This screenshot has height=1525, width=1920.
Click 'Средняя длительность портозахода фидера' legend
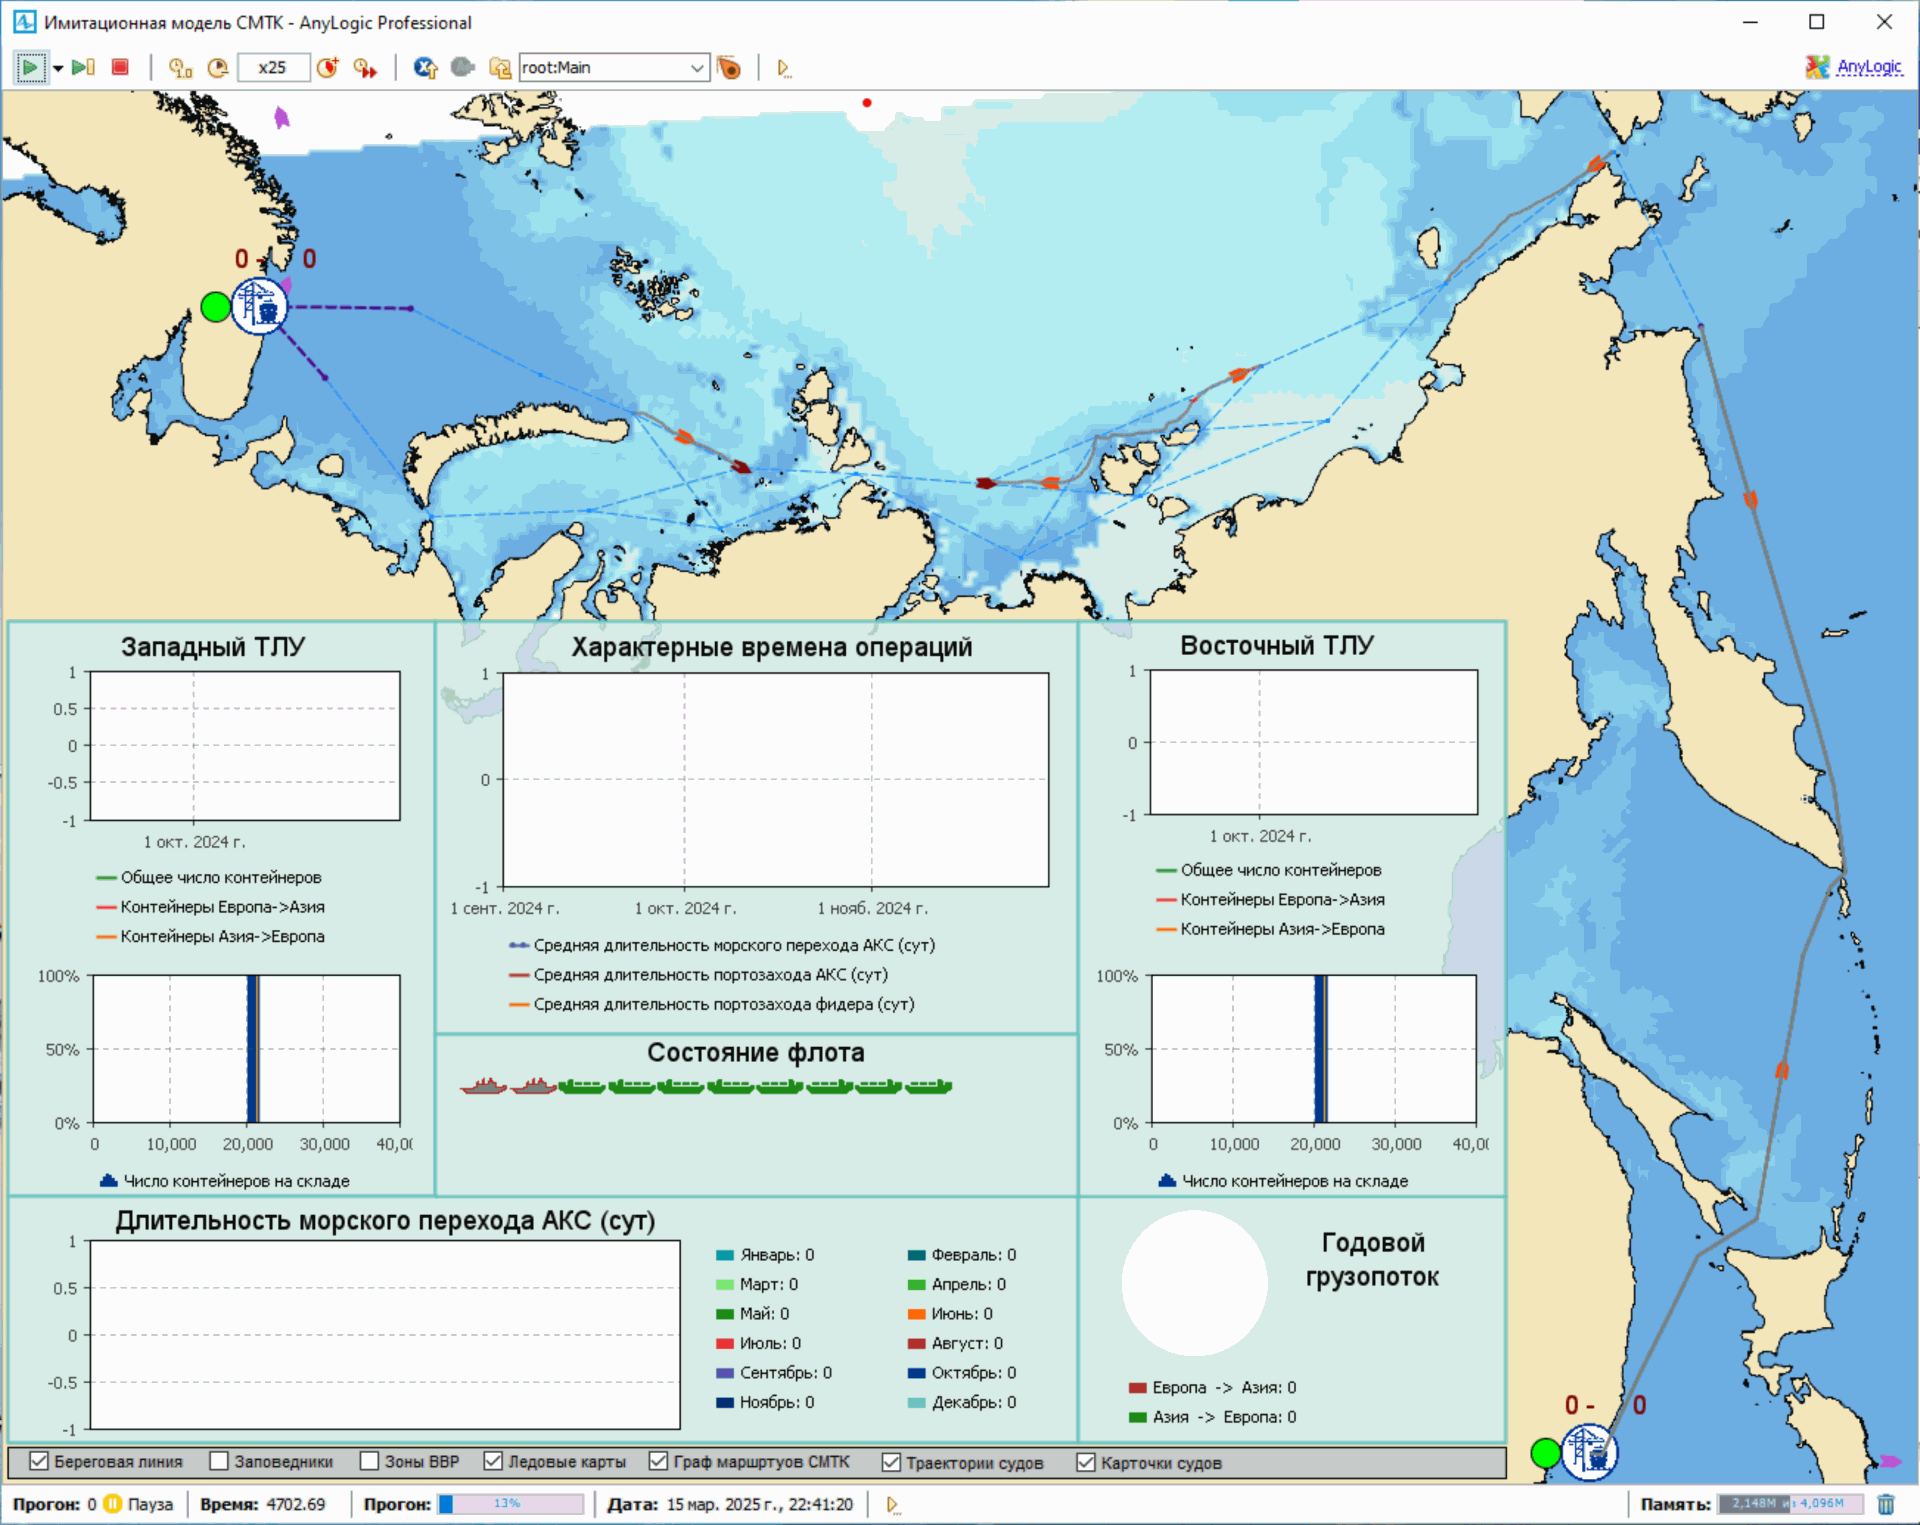(x=712, y=1004)
